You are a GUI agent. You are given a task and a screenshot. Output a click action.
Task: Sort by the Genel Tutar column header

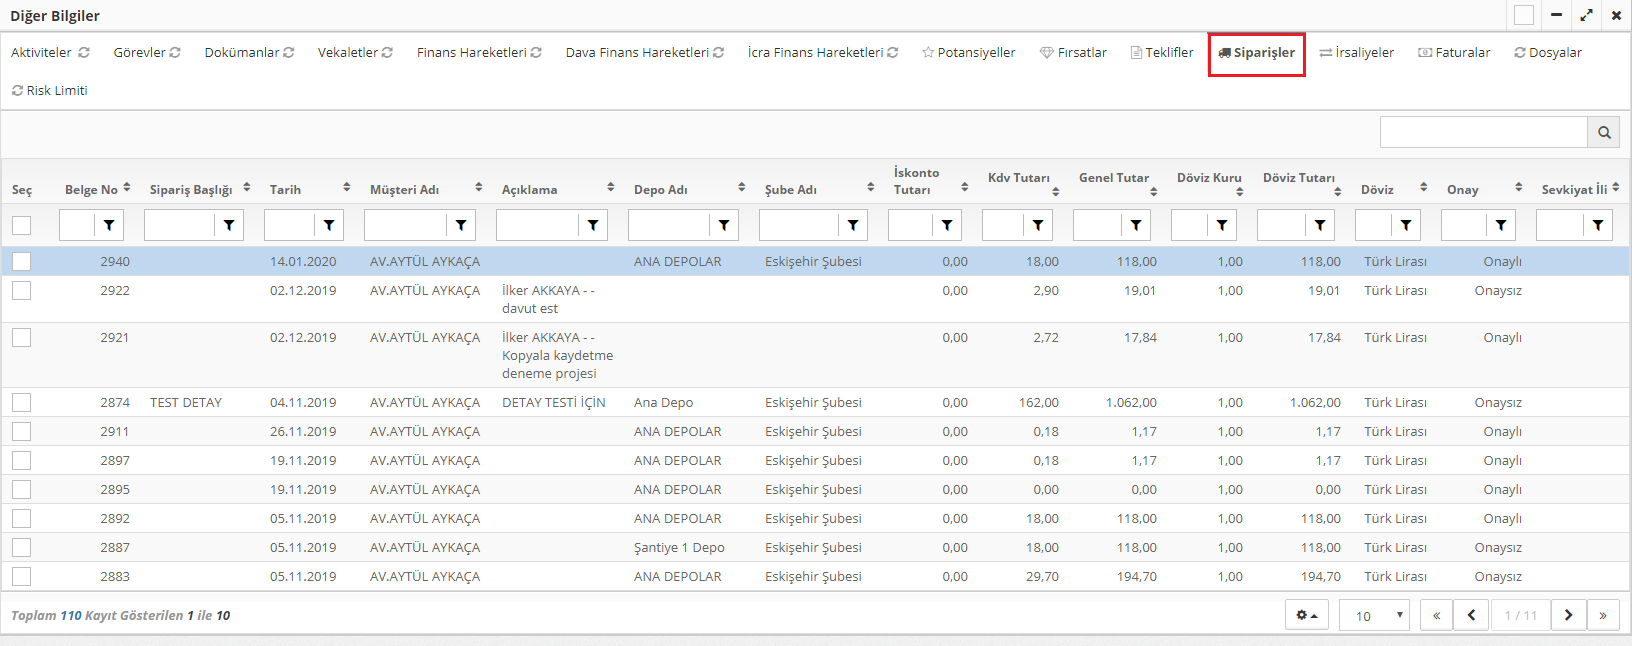tap(1114, 178)
